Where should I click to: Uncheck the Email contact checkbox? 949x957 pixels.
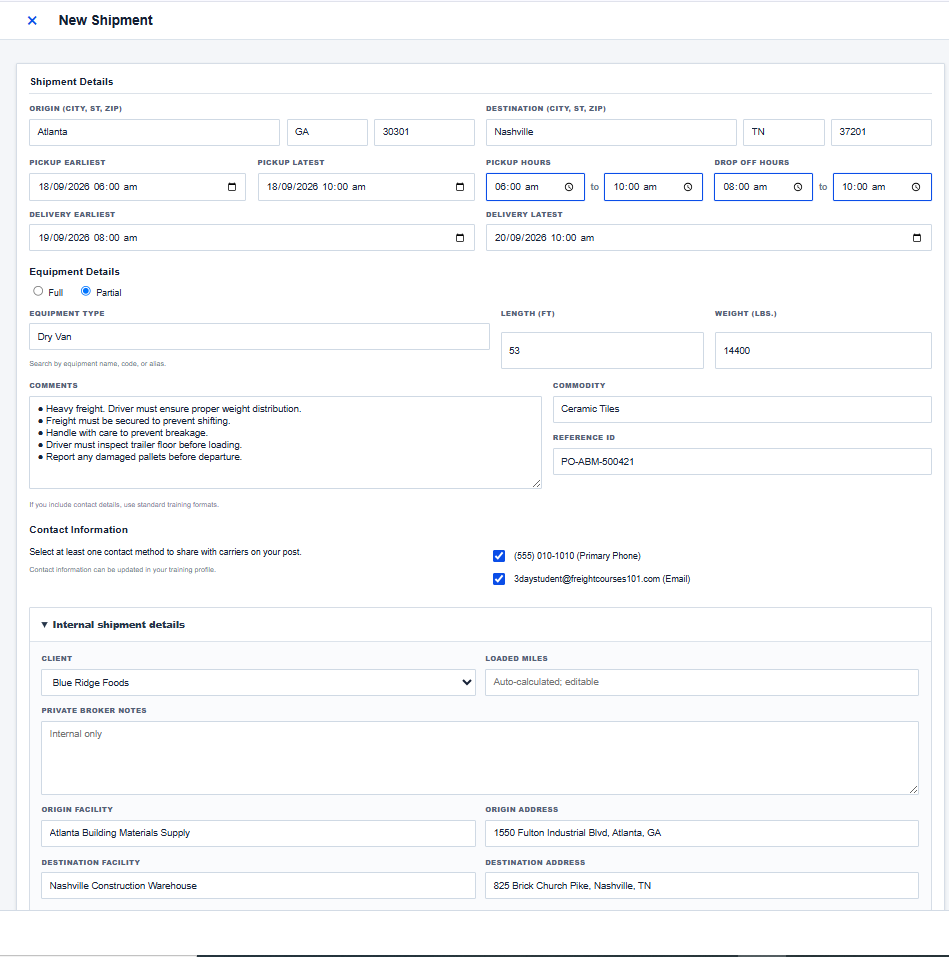(x=499, y=579)
